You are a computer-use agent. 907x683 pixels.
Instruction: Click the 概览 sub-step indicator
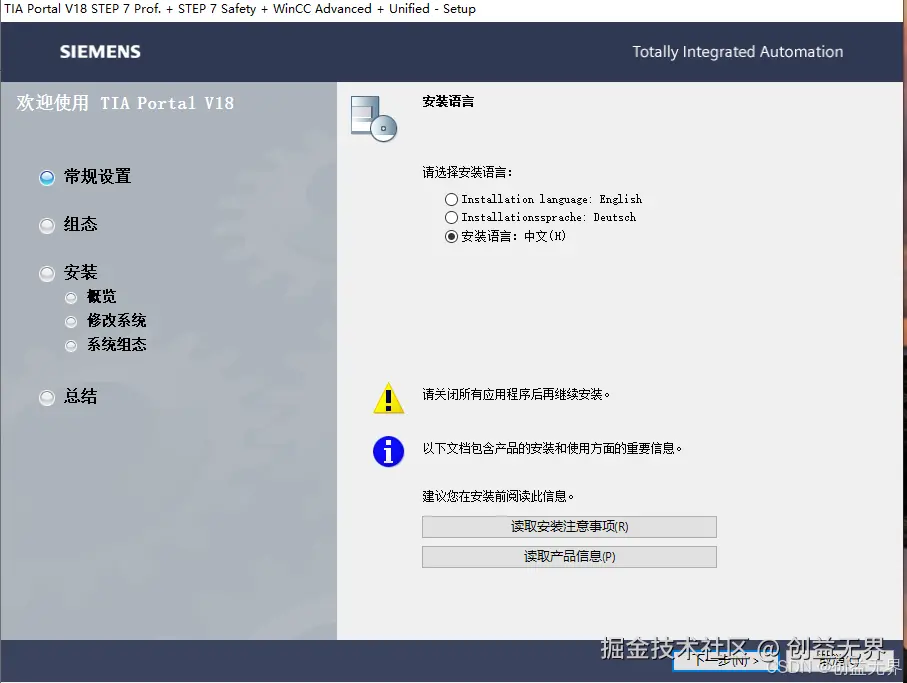tap(71, 297)
